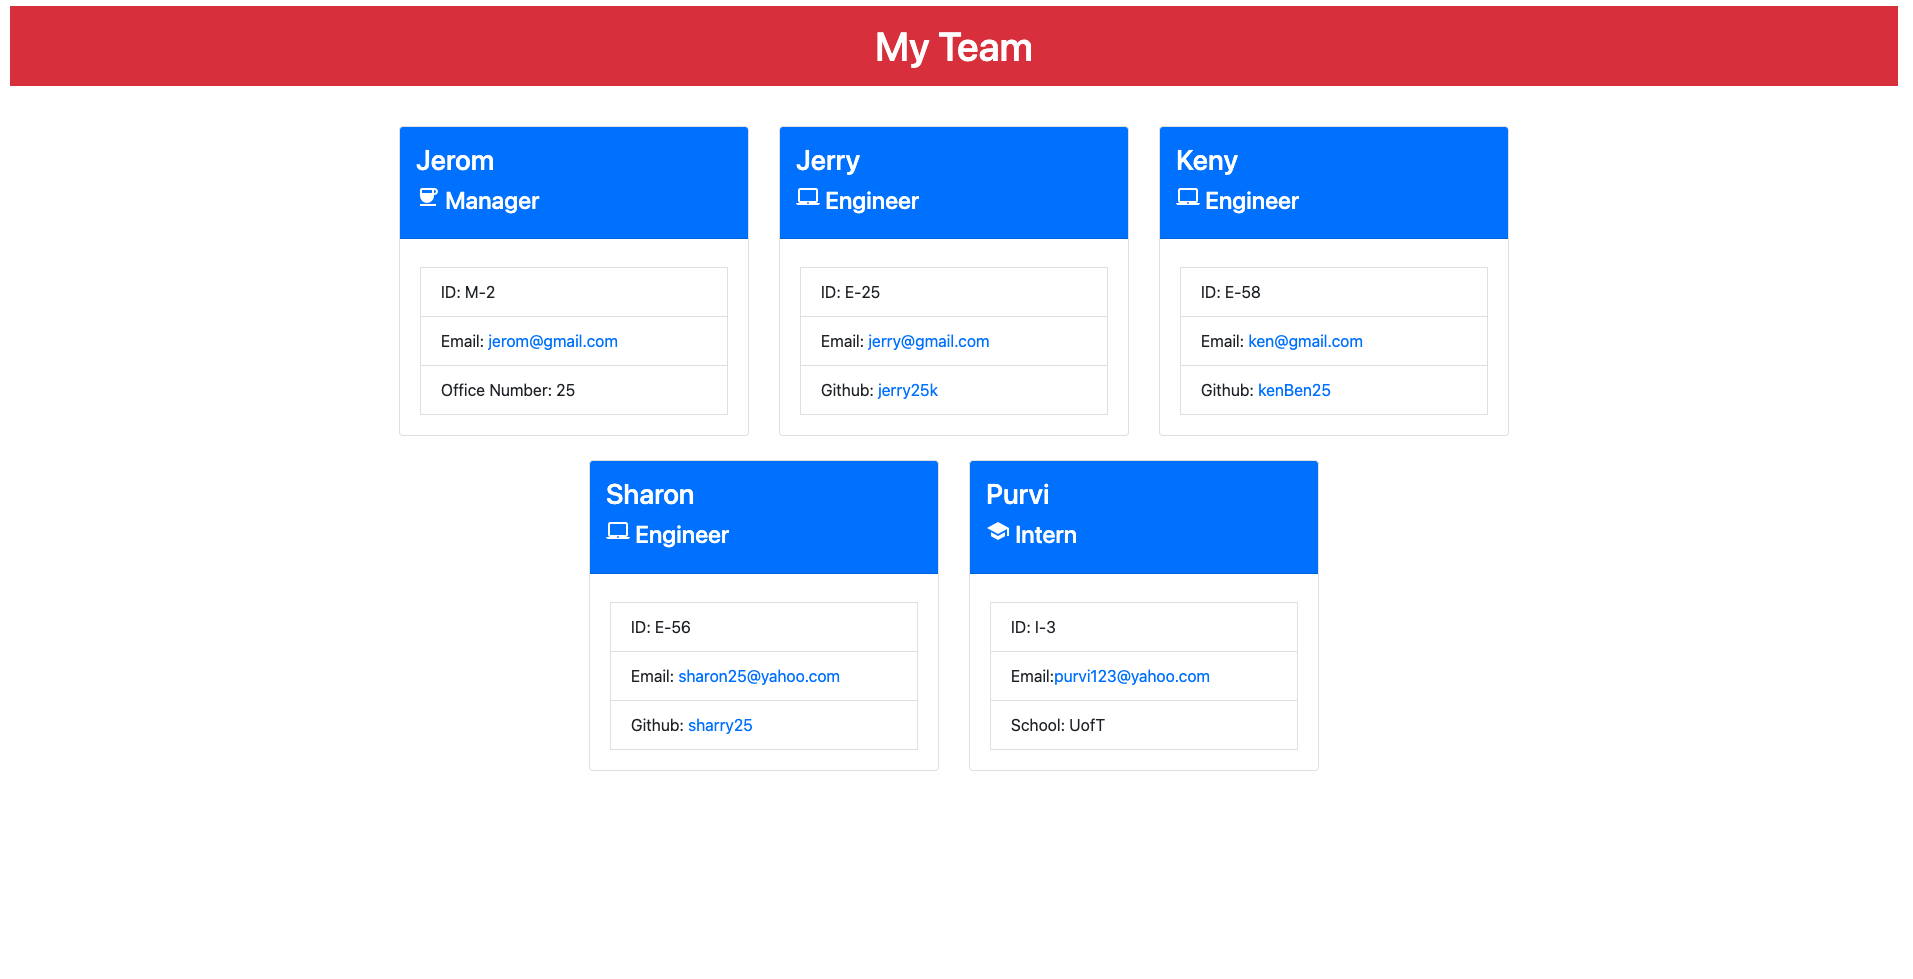
Task: Click the ID: M-2 row
Action: coord(573,292)
